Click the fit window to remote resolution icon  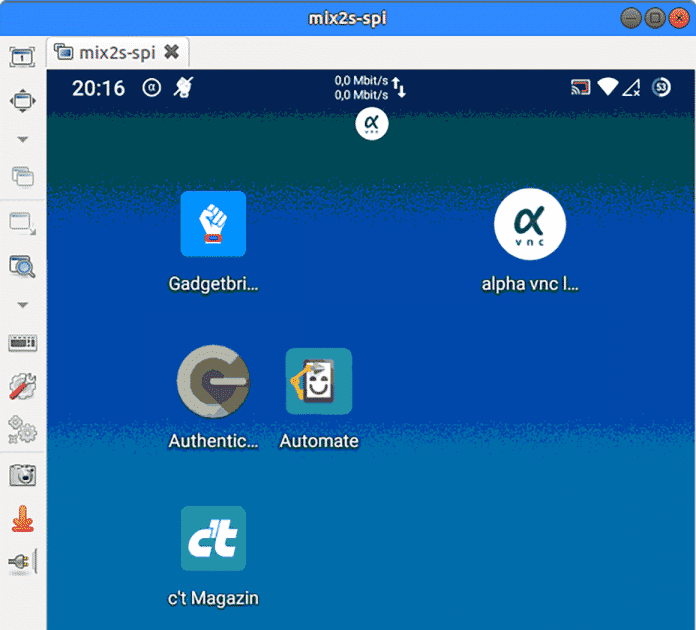[22, 101]
